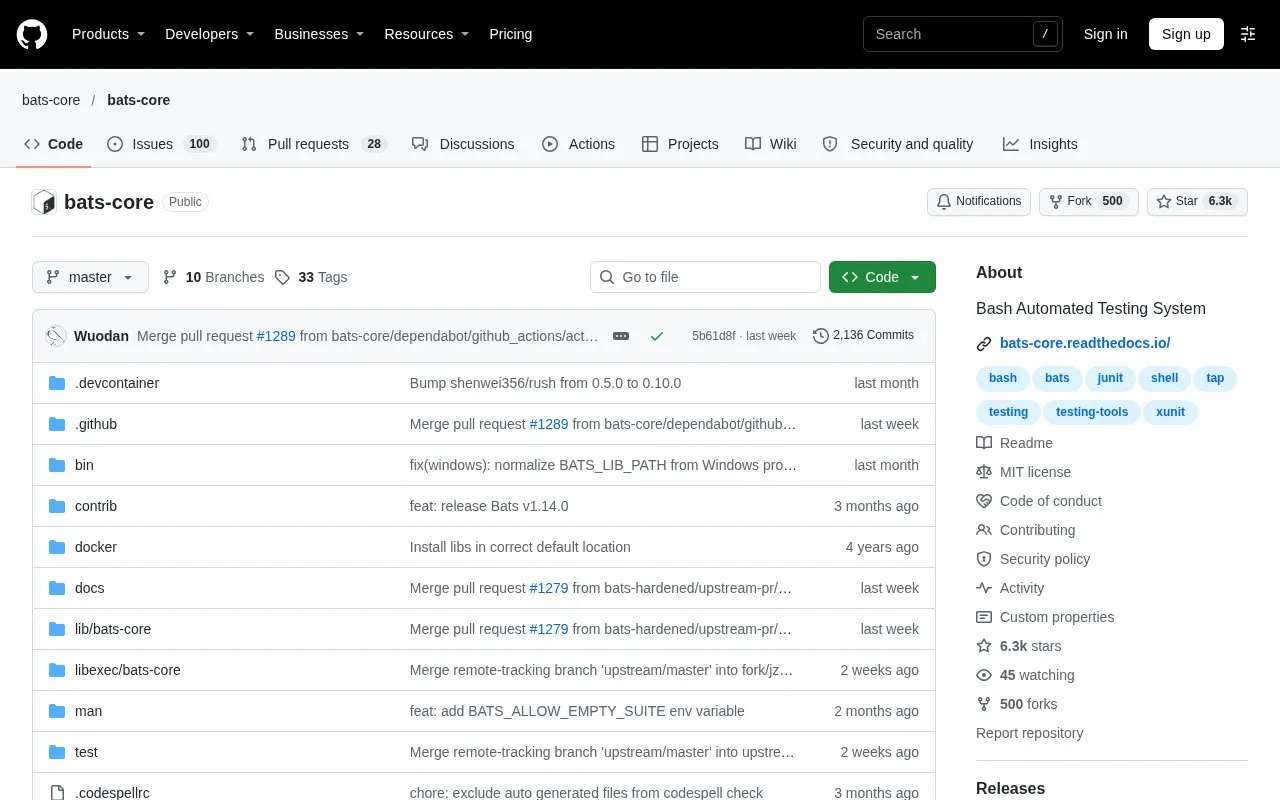Viewport: 1280px width, 800px height.
Task: Click the Go to file input
Action: tap(705, 277)
